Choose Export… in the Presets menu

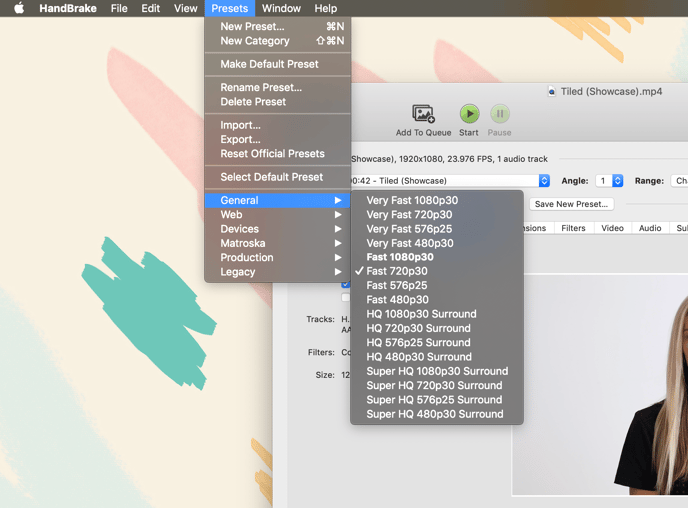277,140
